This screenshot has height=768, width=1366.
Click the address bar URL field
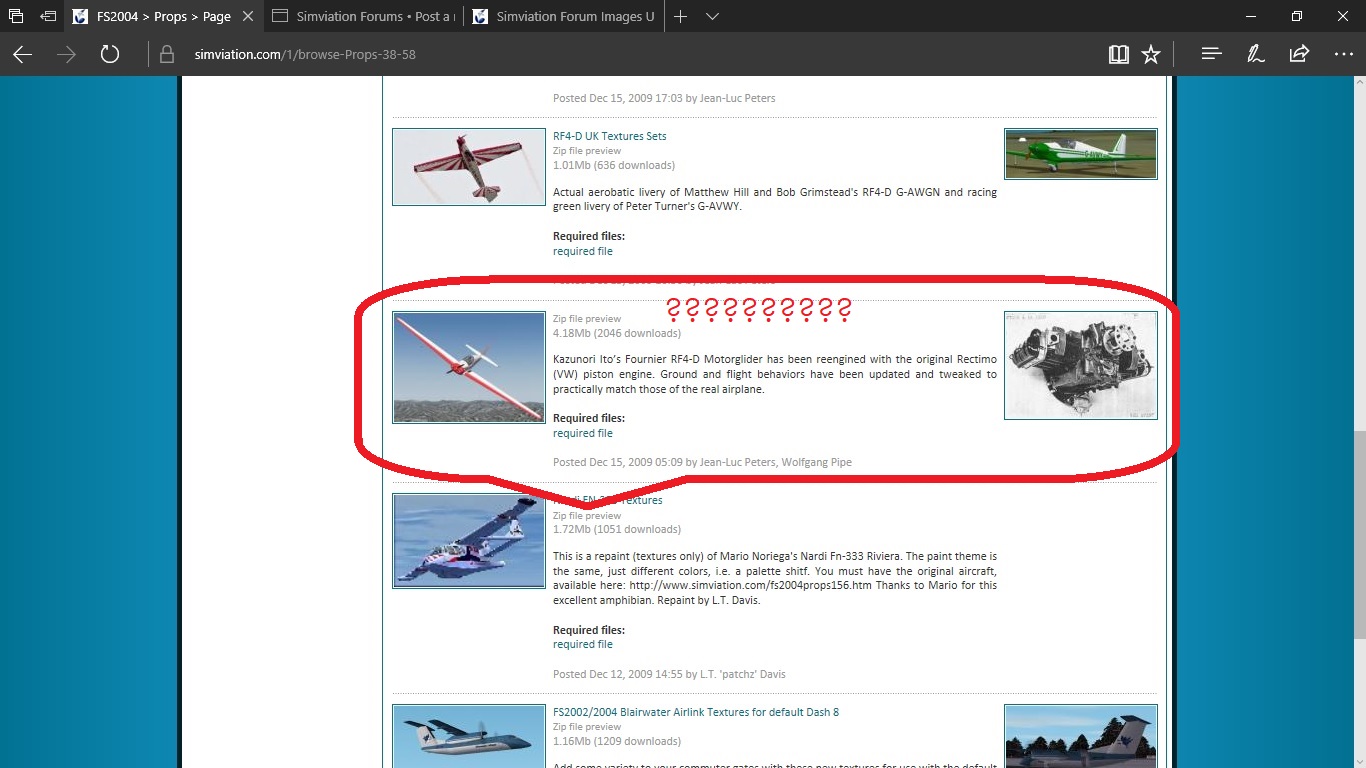pos(640,54)
